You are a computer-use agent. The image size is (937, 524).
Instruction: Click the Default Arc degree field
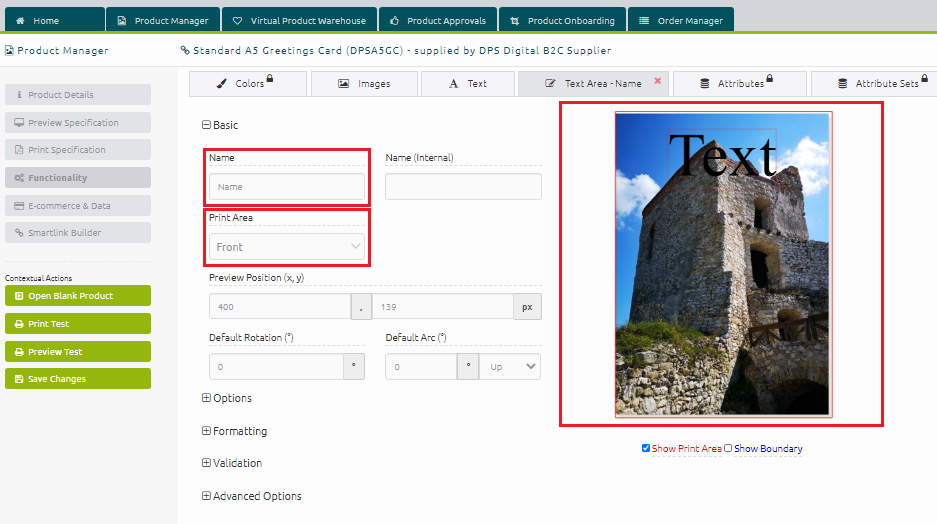(421, 366)
